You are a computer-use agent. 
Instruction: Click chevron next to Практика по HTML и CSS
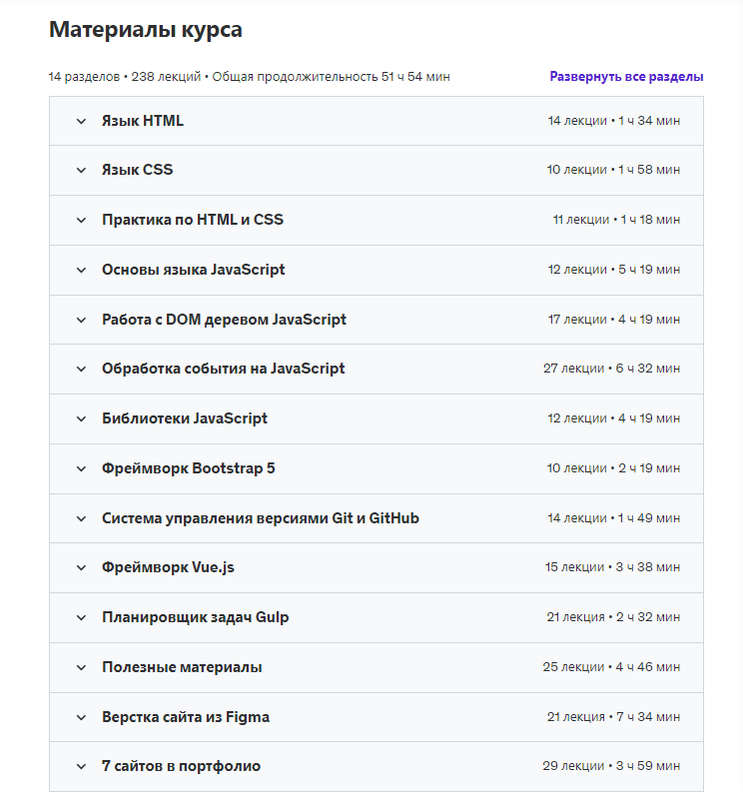pos(82,220)
